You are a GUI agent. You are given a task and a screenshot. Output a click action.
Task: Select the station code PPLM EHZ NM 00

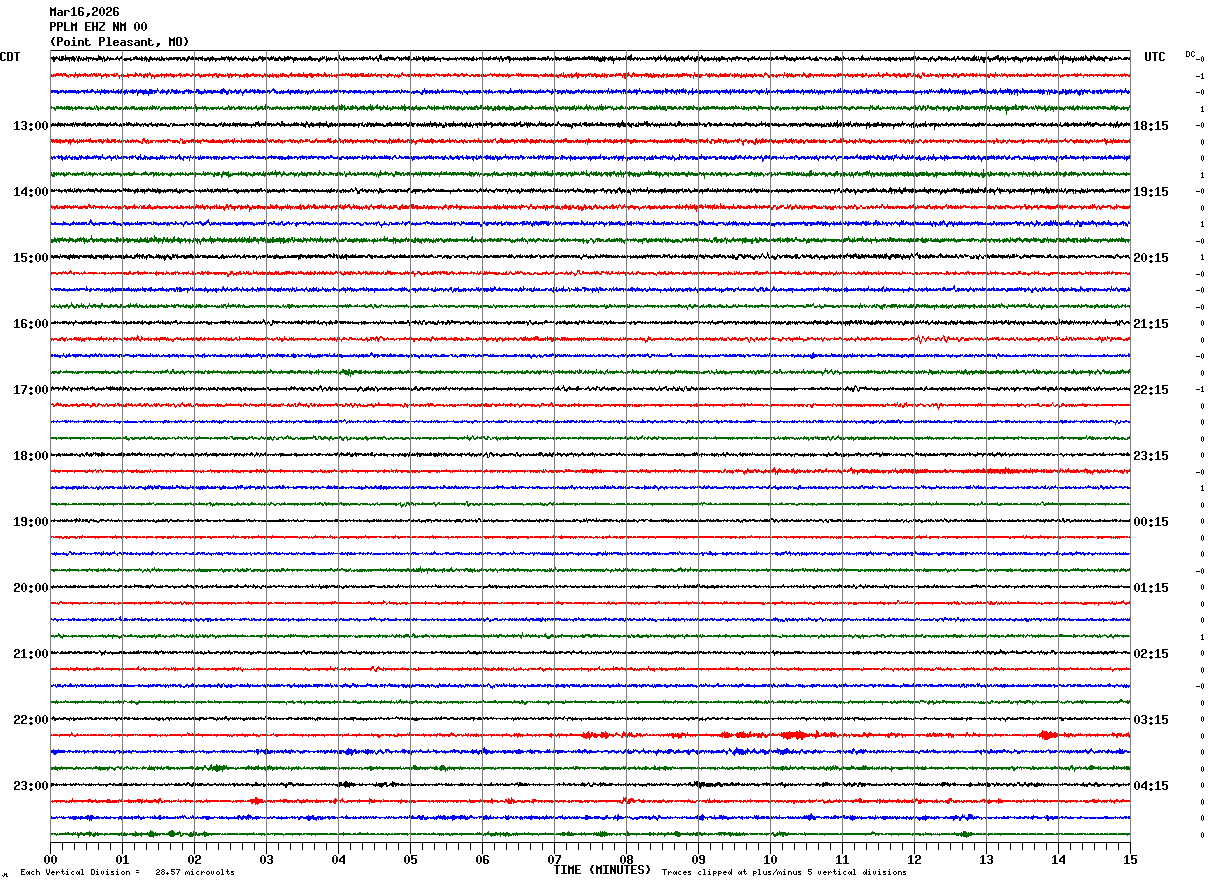tap(98, 27)
